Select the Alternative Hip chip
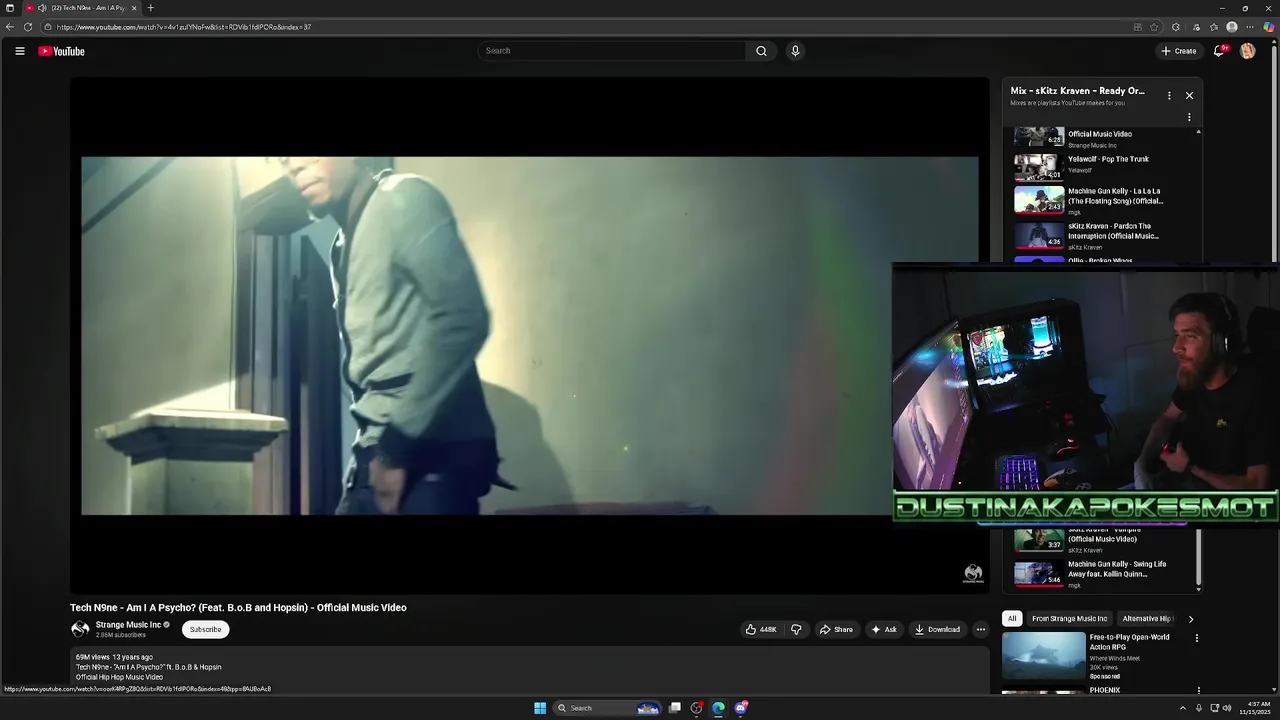Image resolution: width=1280 pixels, height=720 pixels. coord(1147,618)
